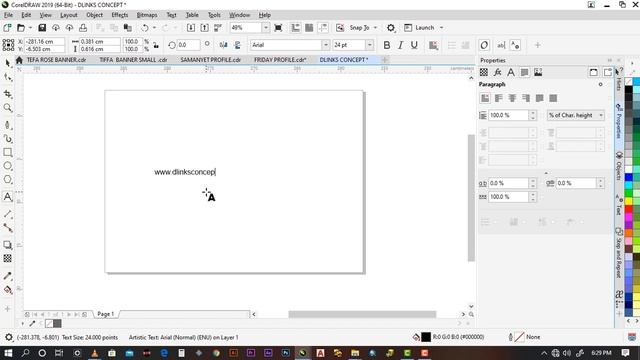Select the Color Eyedropper tool
This screenshot has width=640, height=360.
(x=8, y=276)
